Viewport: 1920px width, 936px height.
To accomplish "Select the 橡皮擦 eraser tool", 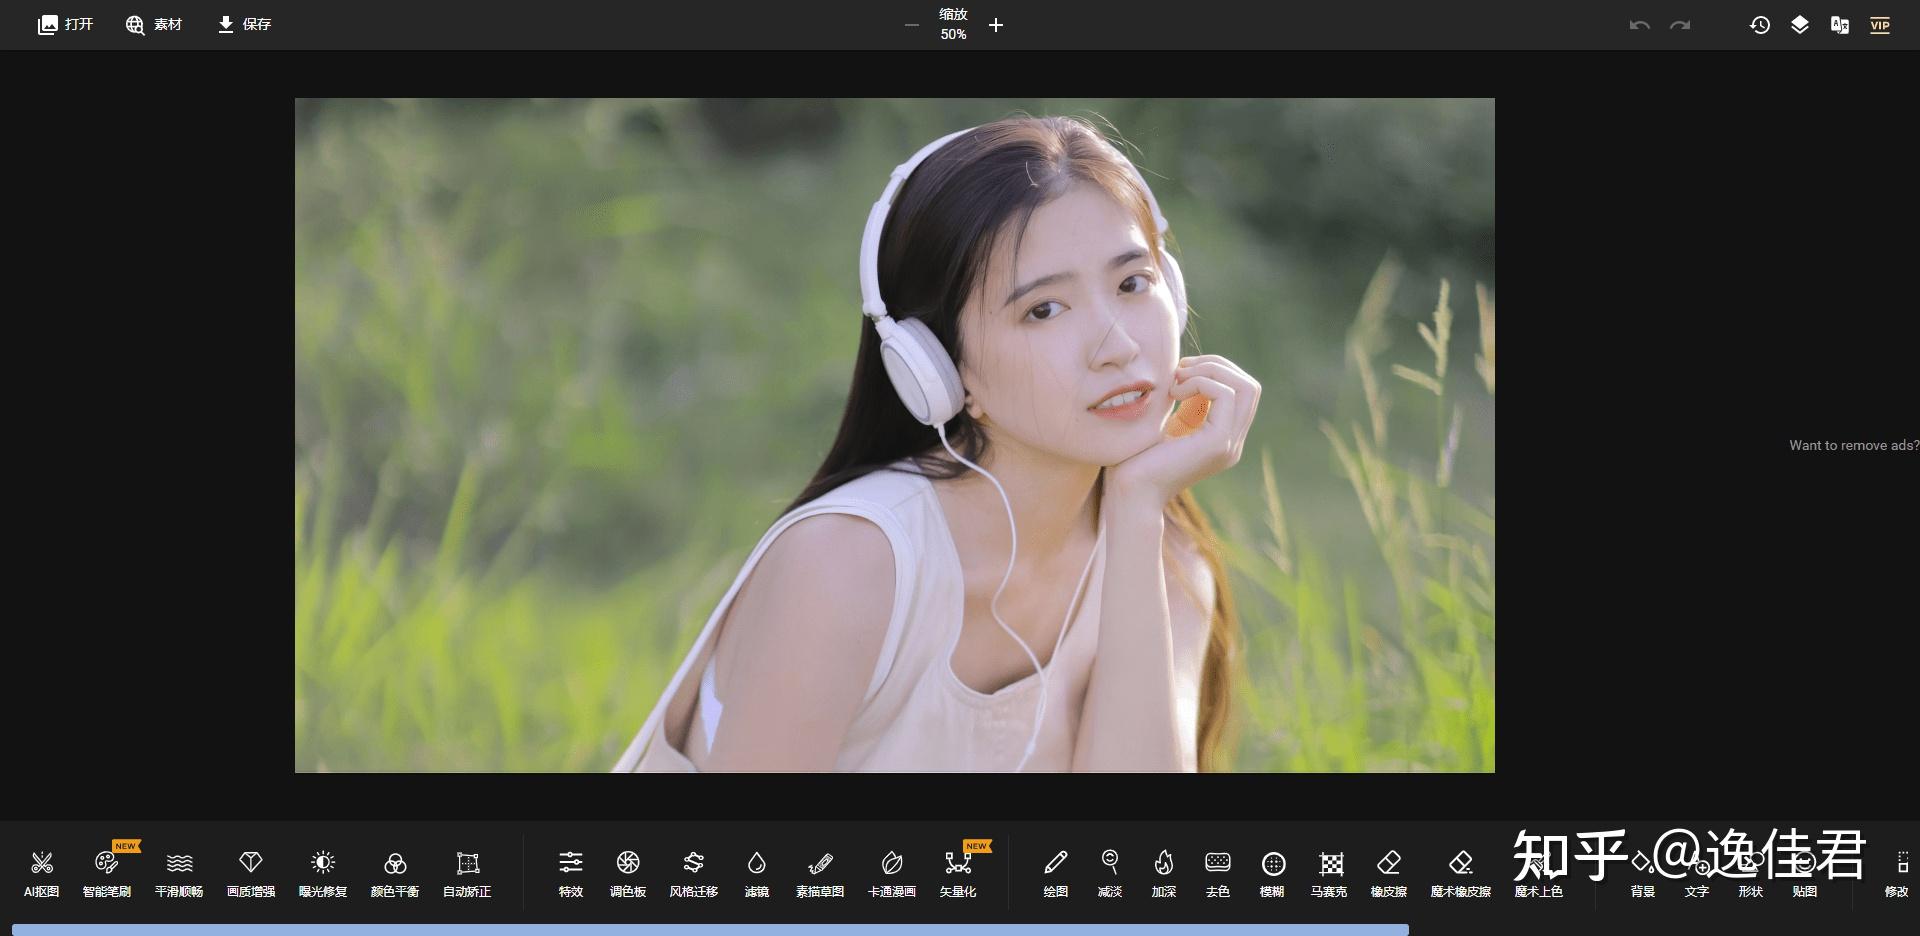I will pos(1389,873).
